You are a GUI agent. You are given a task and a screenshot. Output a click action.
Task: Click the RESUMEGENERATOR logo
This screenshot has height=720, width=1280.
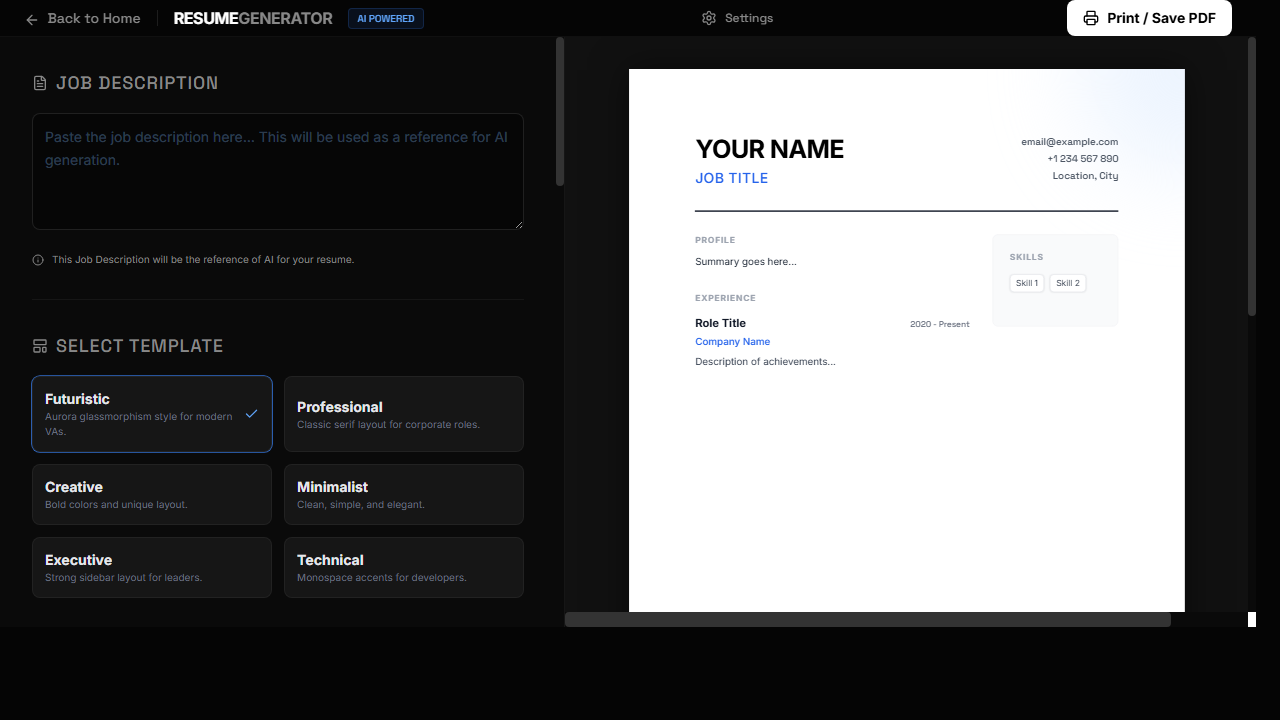click(x=252, y=18)
